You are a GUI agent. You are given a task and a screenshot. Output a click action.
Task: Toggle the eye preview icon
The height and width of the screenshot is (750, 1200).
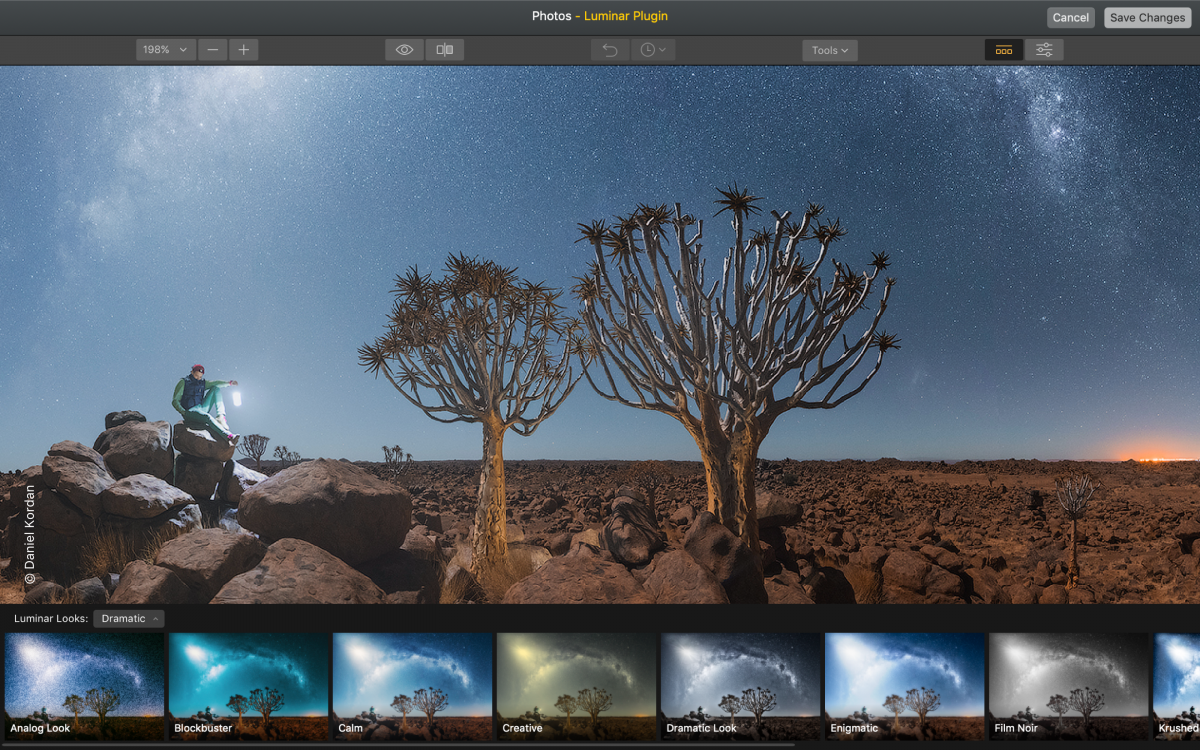pos(405,50)
